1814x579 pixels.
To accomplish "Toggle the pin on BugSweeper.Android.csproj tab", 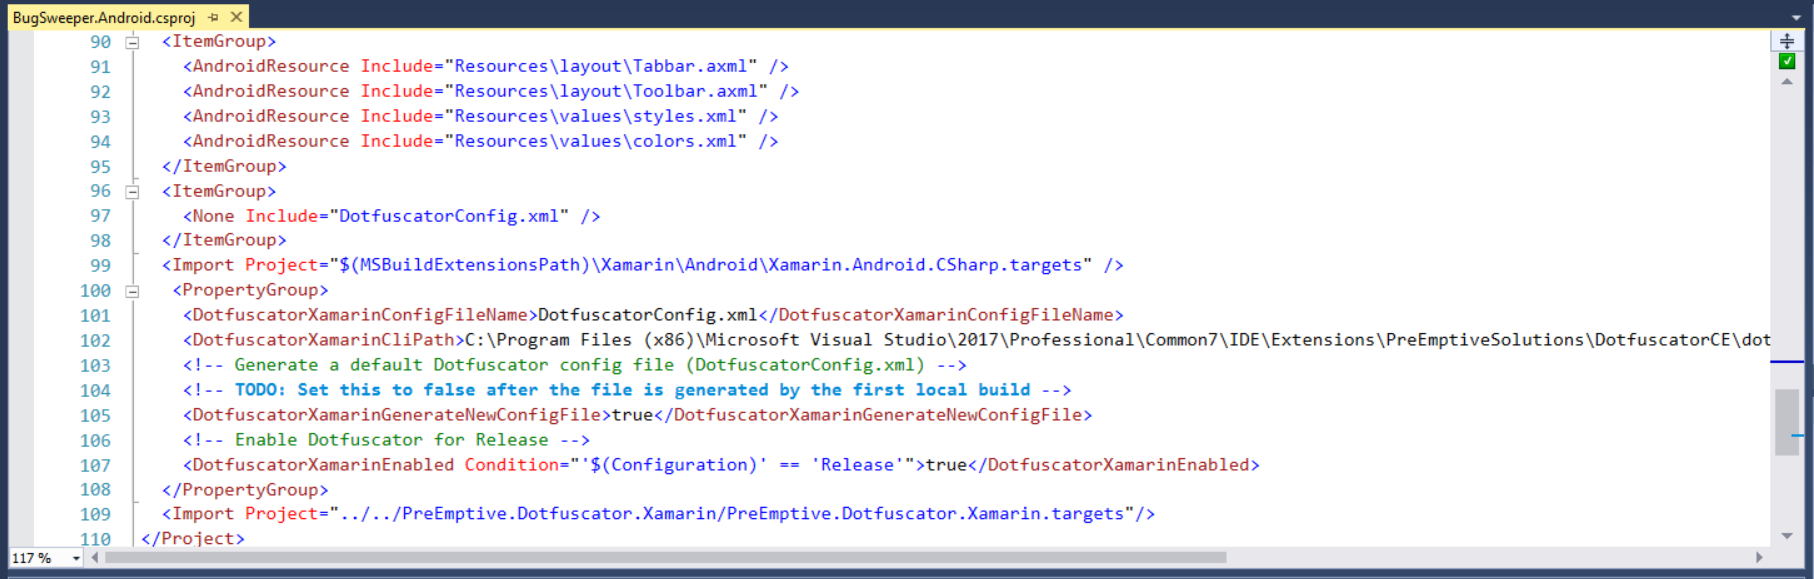I will (213, 17).
